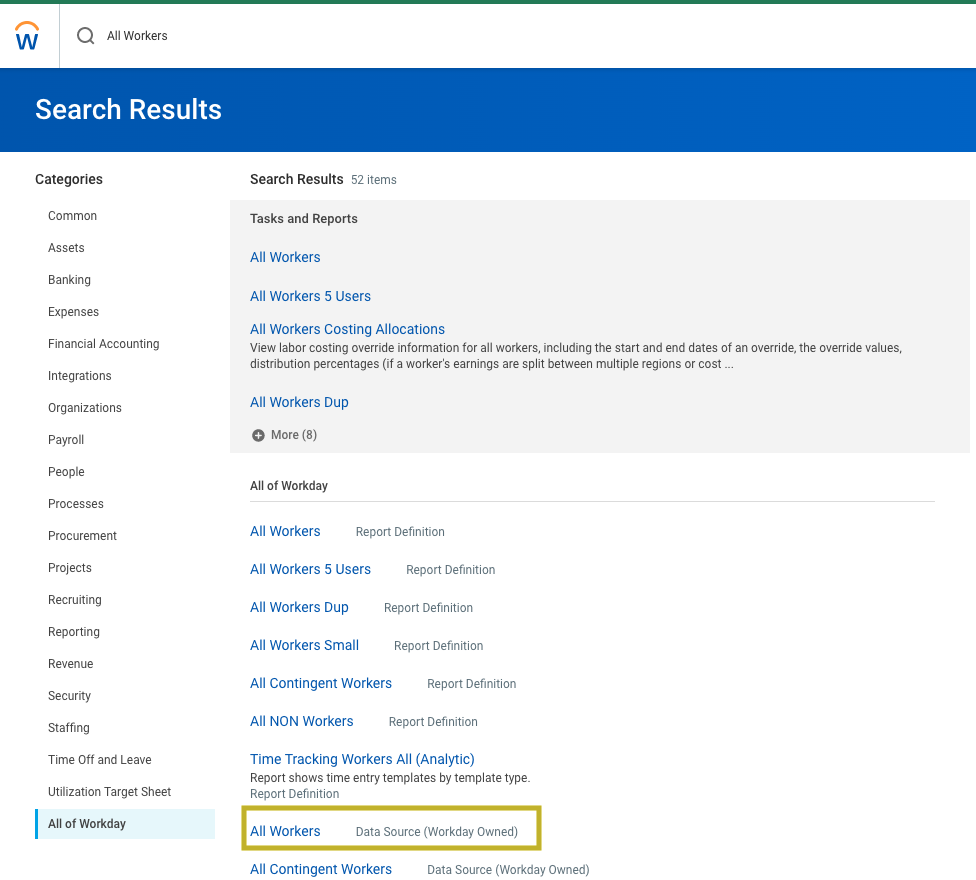Select the Financial Accounting category
The image size is (976, 880).
(103, 344)
